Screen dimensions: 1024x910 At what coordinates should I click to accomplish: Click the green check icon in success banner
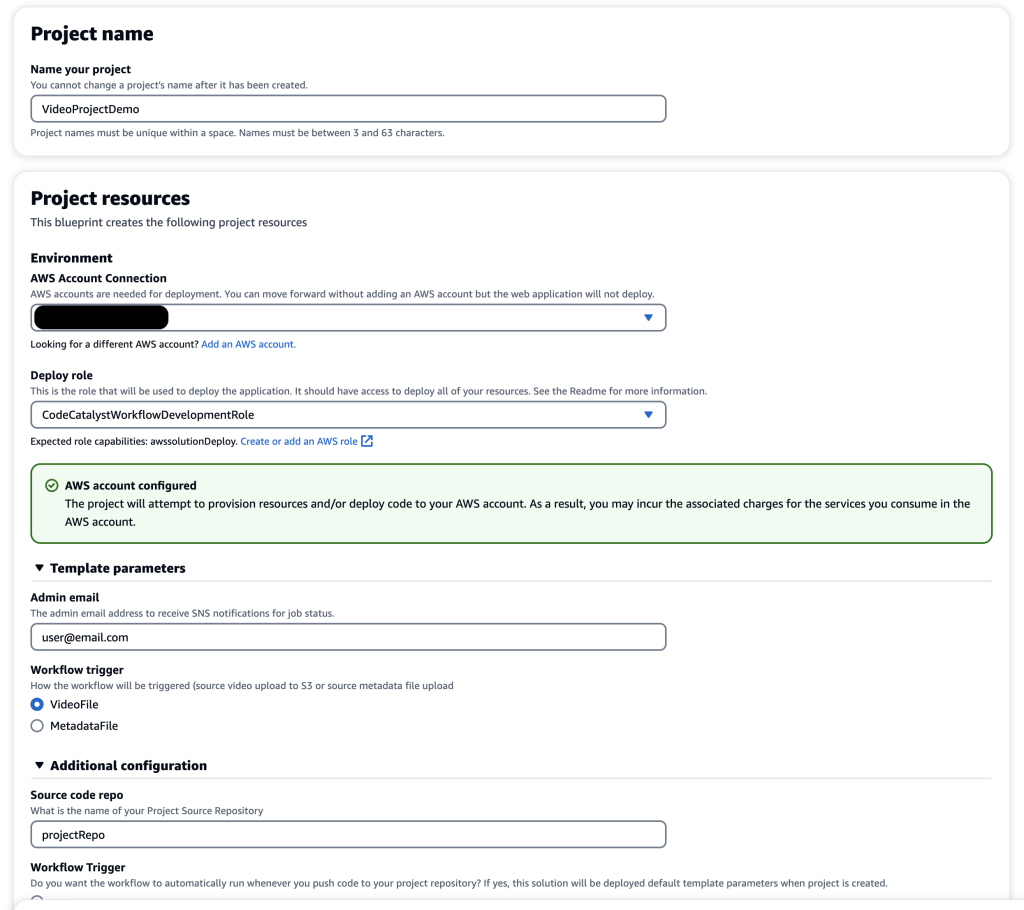[52, 484]
